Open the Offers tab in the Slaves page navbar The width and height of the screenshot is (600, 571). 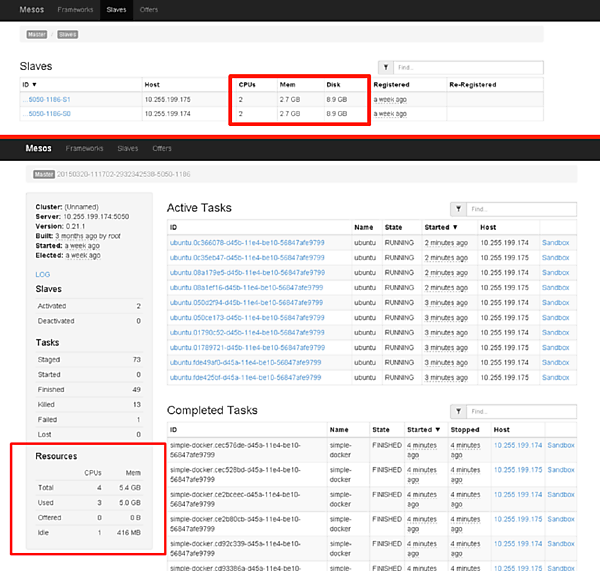point(148,10)
